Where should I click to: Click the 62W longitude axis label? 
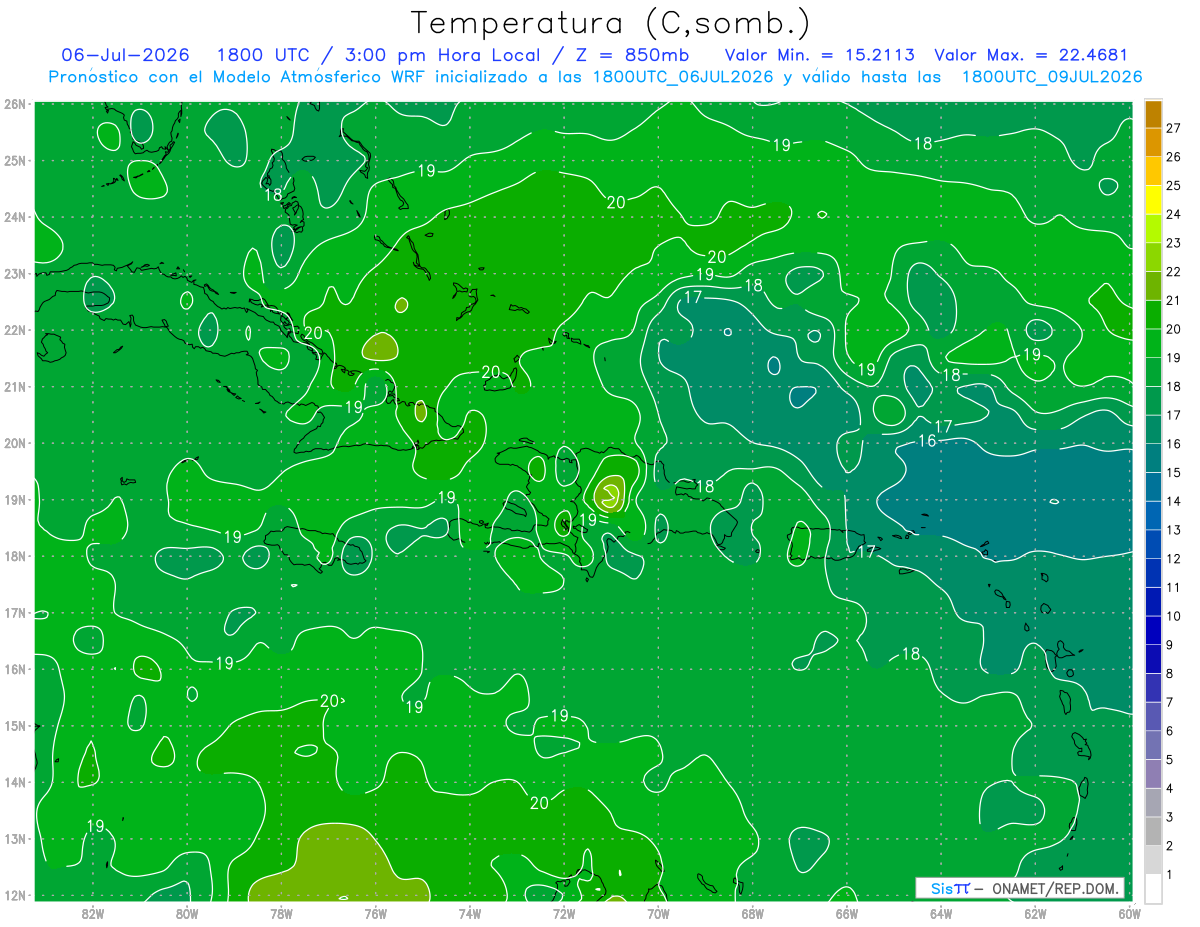click(x=1035, y=913)
